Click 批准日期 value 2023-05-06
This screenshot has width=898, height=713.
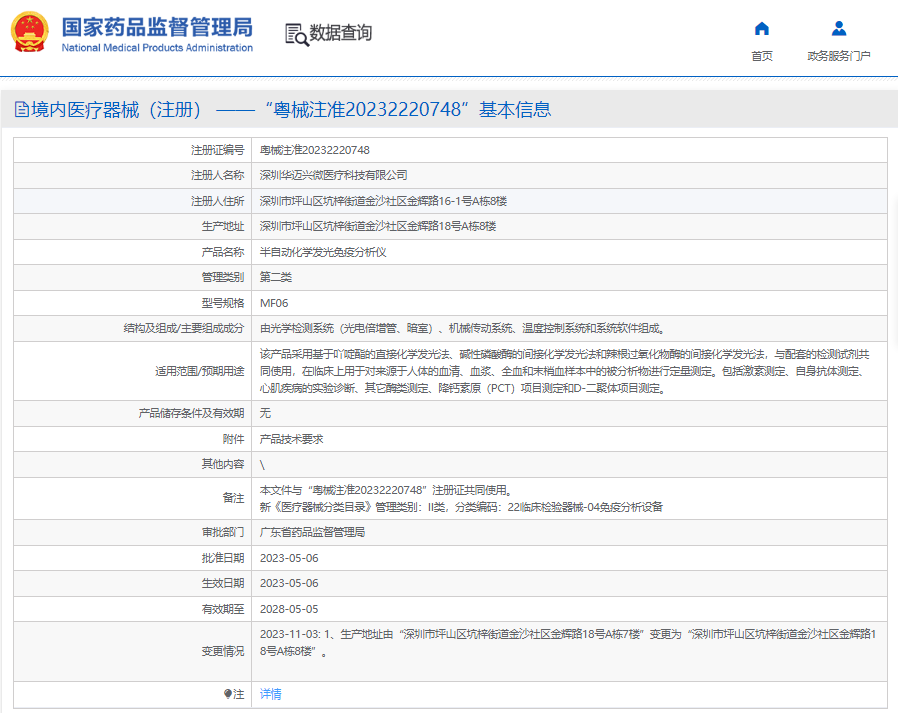[289, 558]
